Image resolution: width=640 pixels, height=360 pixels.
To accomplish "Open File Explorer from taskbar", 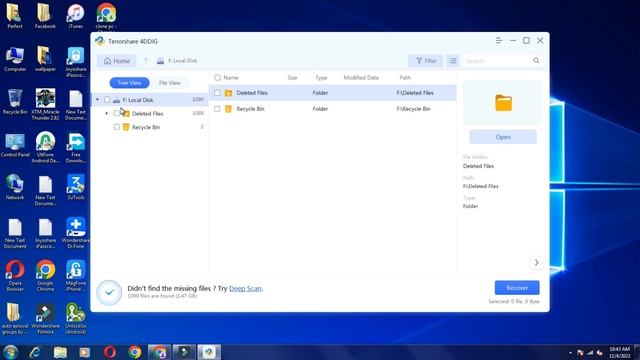I will click(60, 352).
